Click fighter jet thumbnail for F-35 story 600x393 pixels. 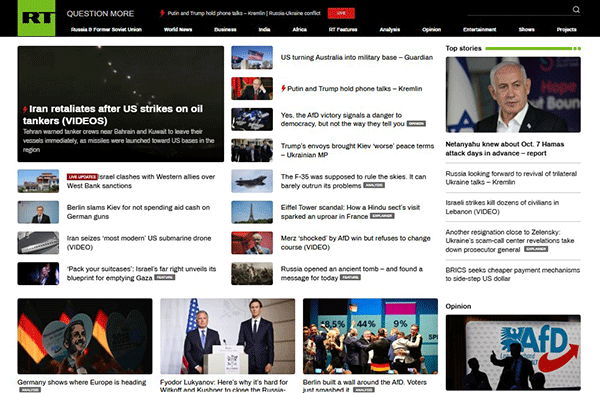(x=252, y=181)
